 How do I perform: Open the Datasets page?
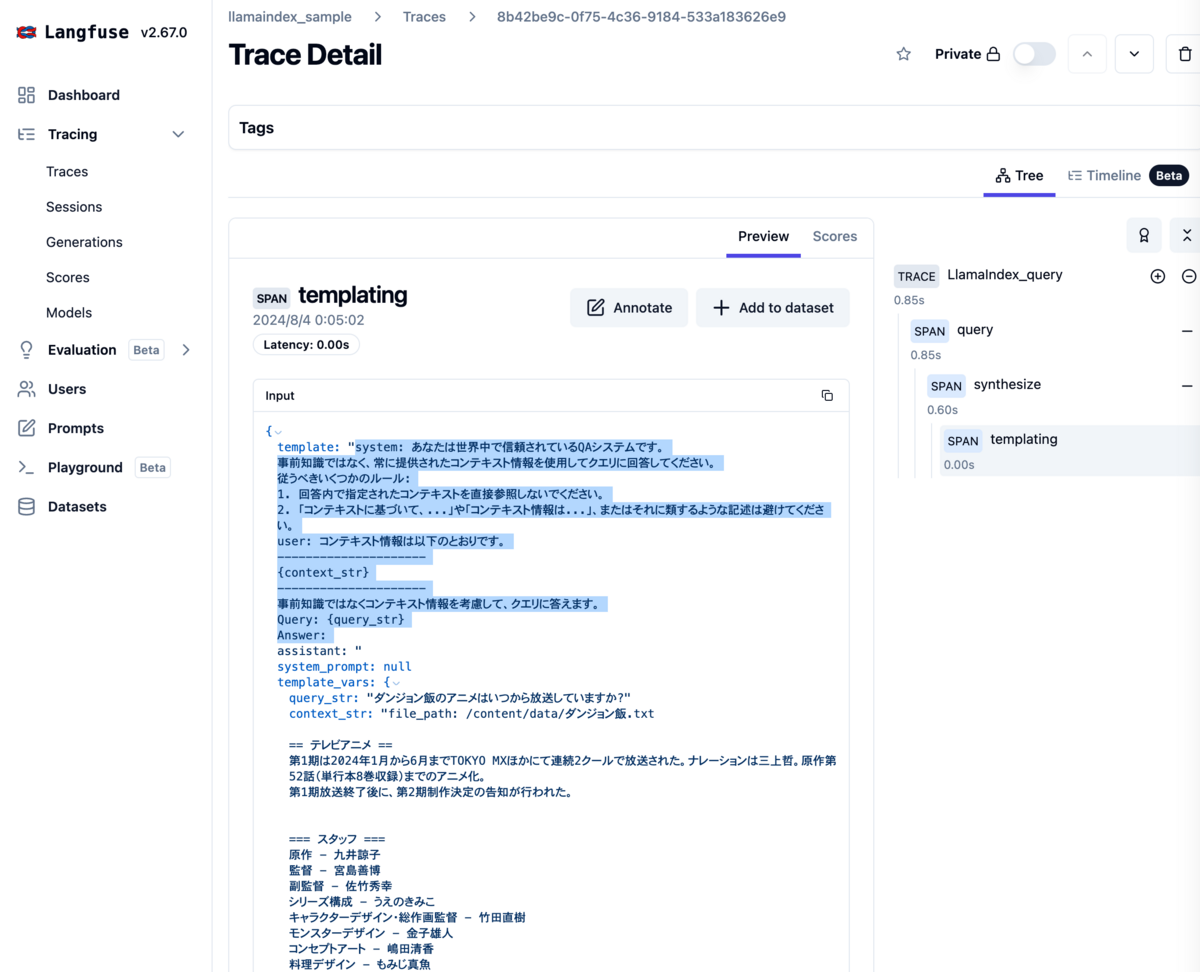point(77,507)
